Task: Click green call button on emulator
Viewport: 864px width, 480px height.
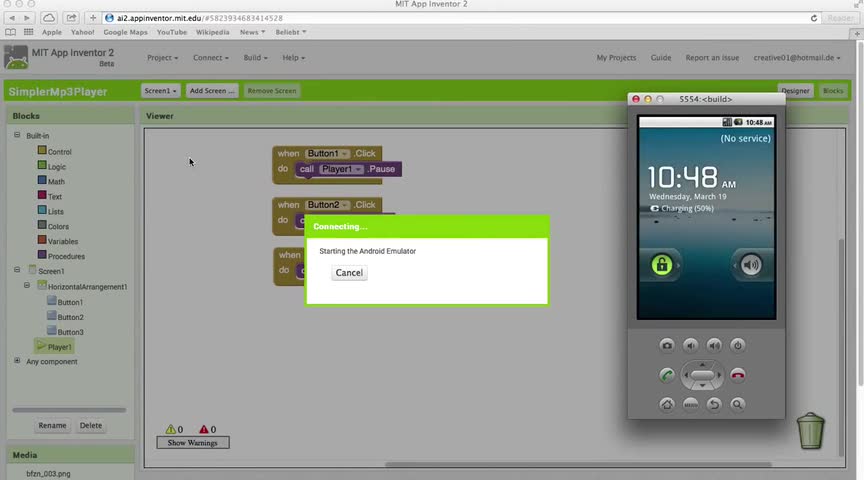Action: point(667,375)
